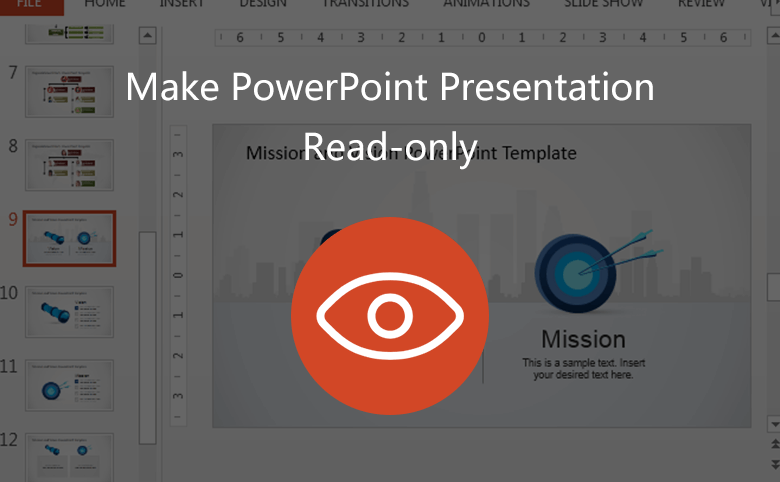780x482 pixels.
Task: Select slide 11 thumbnail
Action: pos(70,386)
